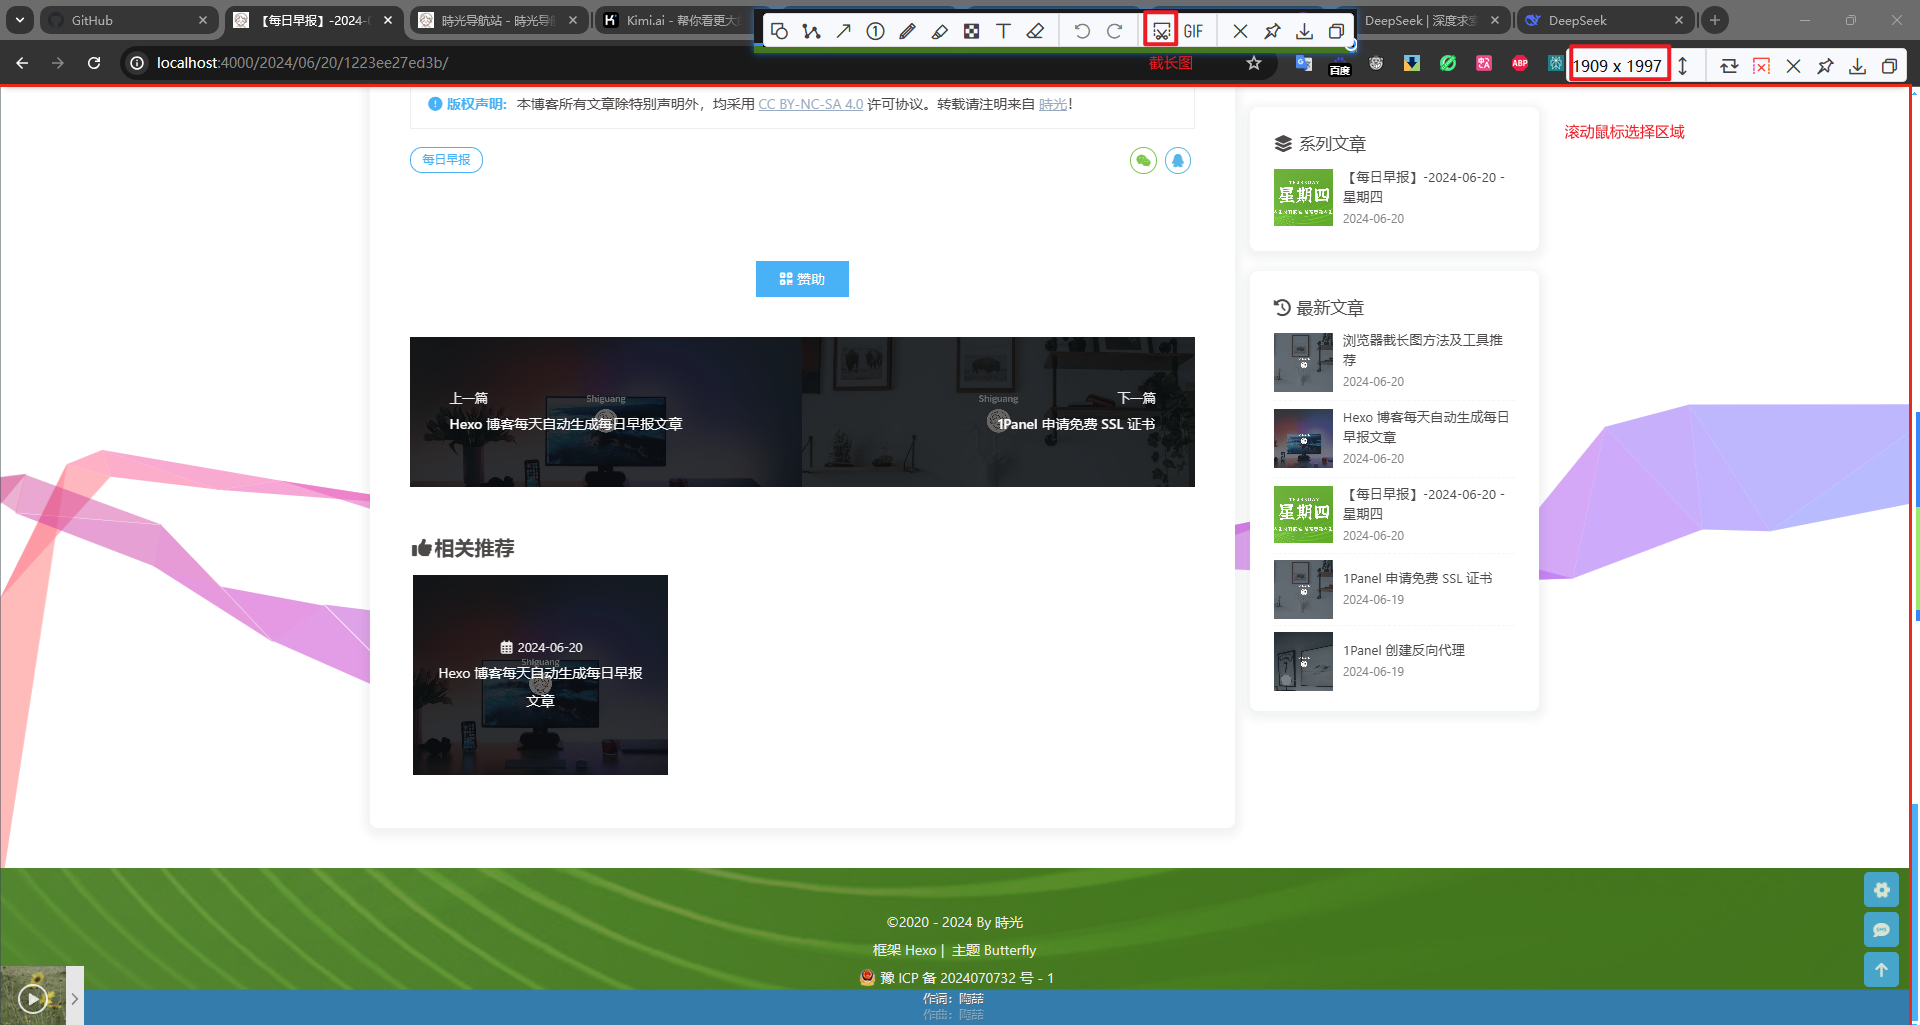Viewport: 1920px width, 1025px height.
Task: Select the mosaic blur tool
Action: [971, 31]
